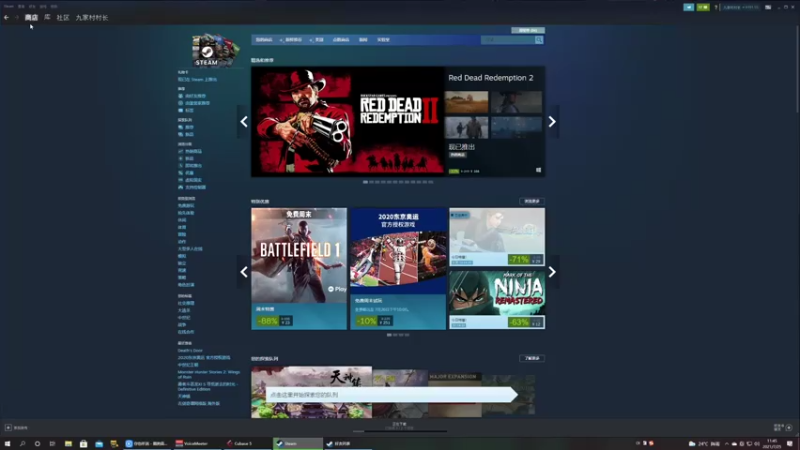
Task: Click the Steam menu in the title bar
Action: (9, 6)
